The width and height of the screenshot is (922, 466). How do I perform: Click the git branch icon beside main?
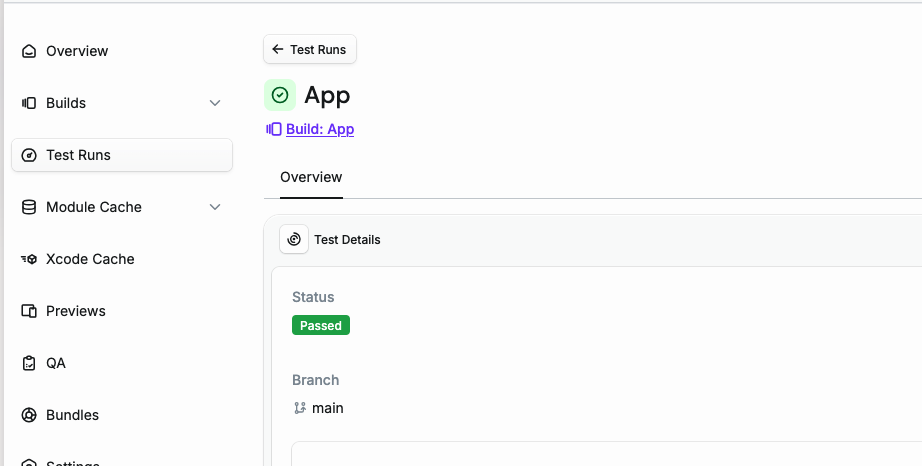click(x=299, y=408)
